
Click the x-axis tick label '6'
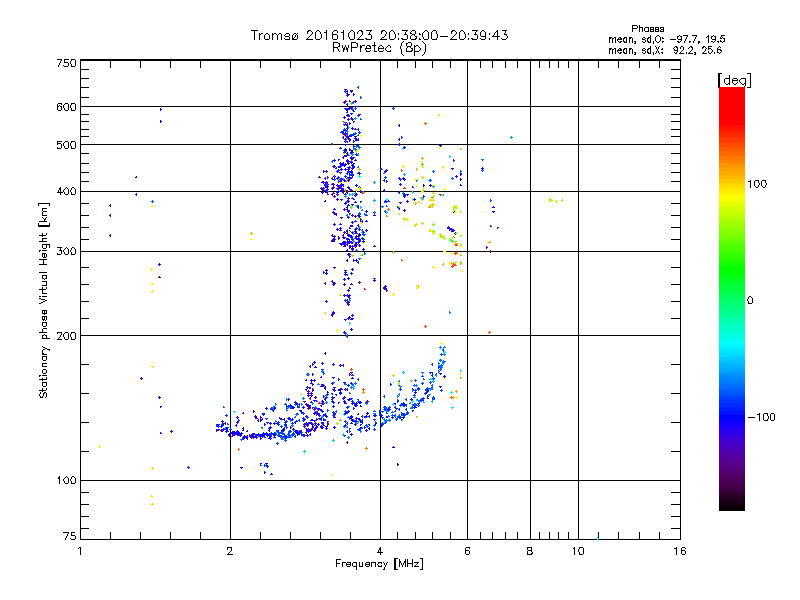pyautogui.click(x=467, y=551)
